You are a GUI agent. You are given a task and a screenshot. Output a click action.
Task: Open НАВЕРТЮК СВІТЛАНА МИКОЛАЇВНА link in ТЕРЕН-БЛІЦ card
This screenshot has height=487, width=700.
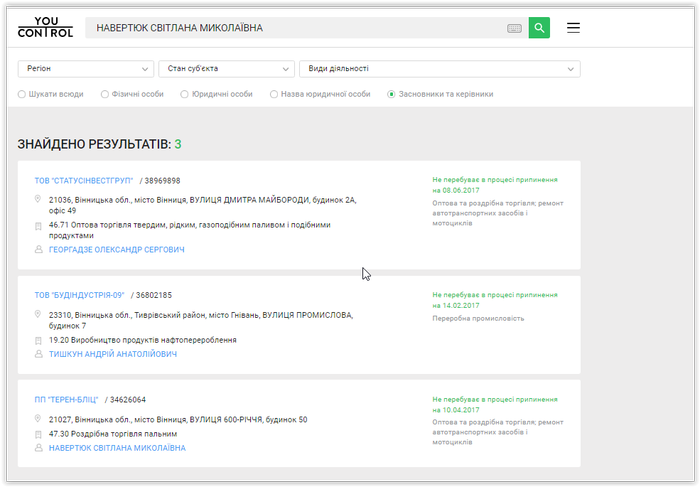coord(117,448)
